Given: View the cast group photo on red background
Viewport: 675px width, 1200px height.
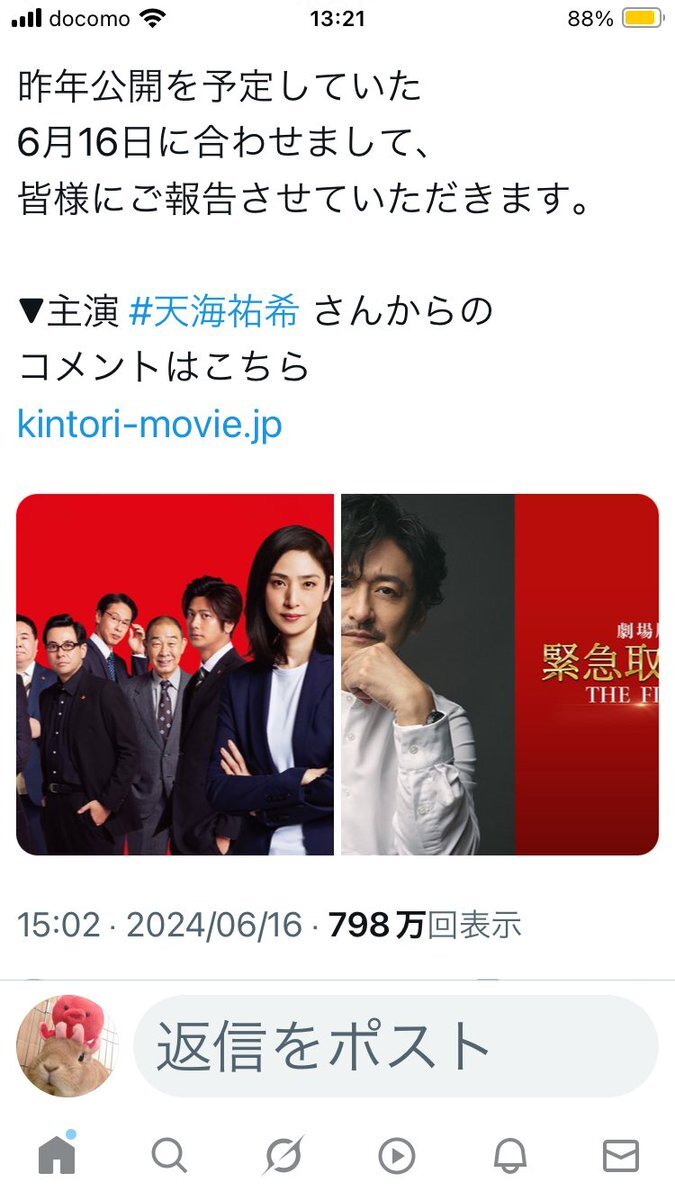Looking at the screenshot, I should click(175, 674).
